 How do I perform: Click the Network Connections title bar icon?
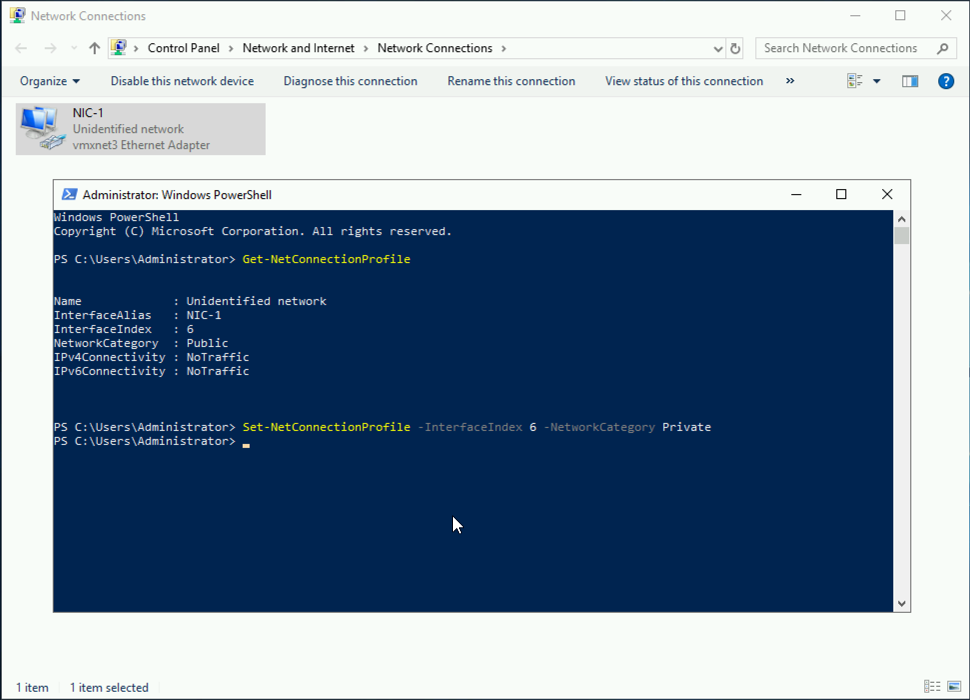[17, 15]
